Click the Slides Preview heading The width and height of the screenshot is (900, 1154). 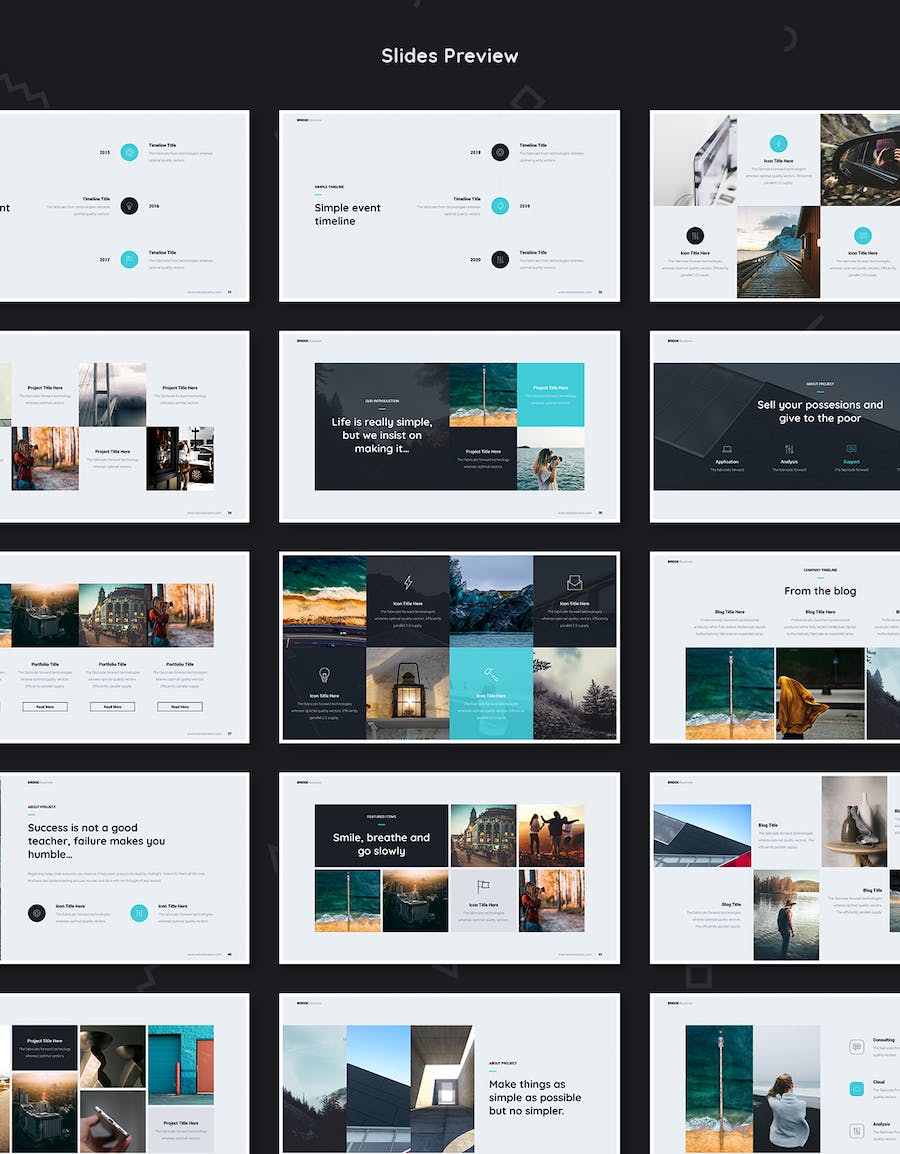pos(449,56)
